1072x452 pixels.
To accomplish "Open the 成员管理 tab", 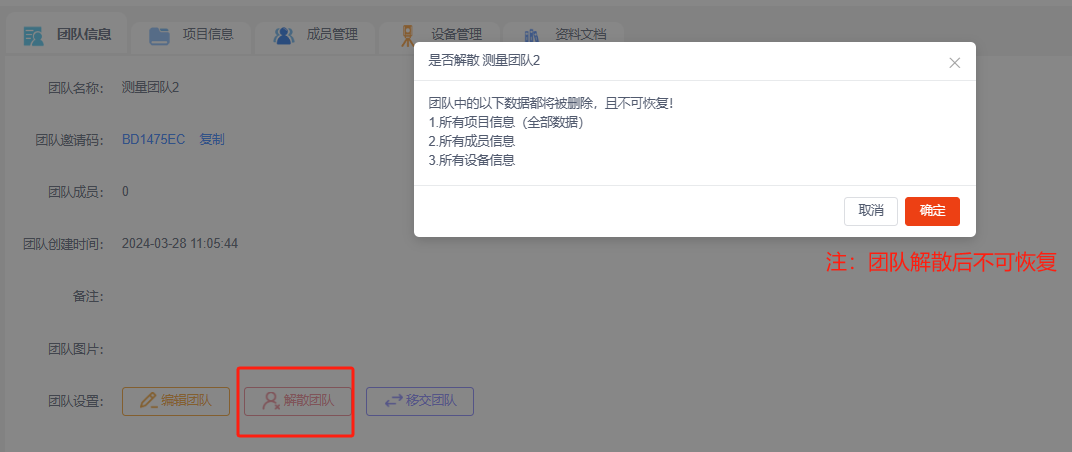I will coord(332,34).
